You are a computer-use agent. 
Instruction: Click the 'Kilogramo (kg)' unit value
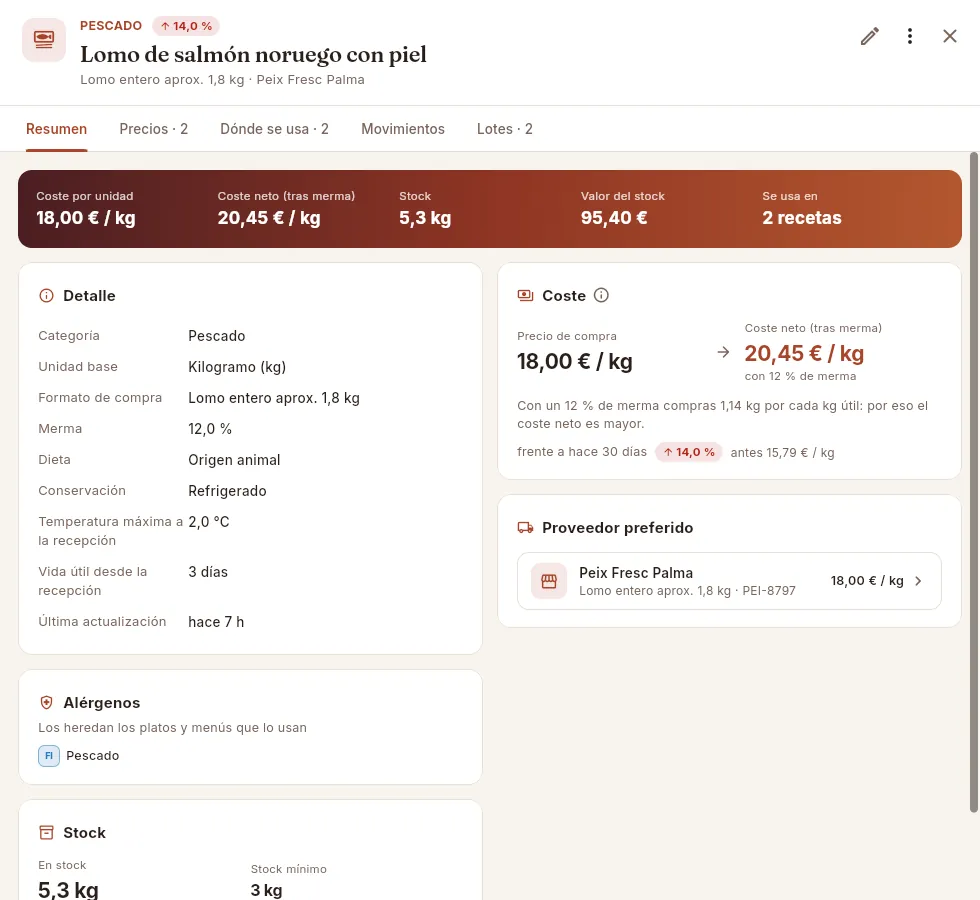coord(237,367)
